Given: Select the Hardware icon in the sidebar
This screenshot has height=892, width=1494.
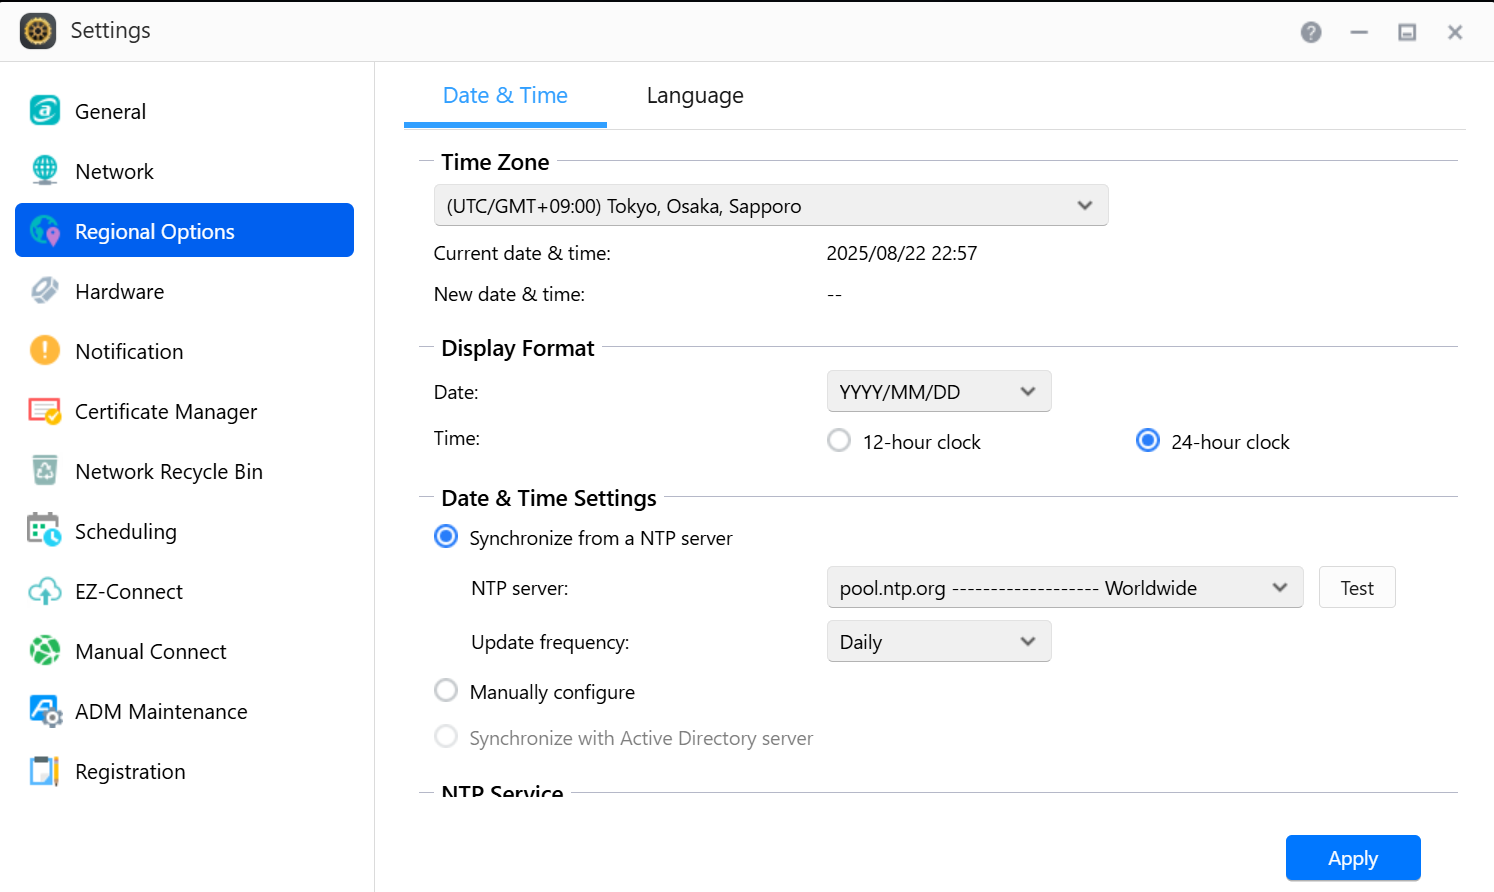Looking at the screenshot, I should 45,291.
